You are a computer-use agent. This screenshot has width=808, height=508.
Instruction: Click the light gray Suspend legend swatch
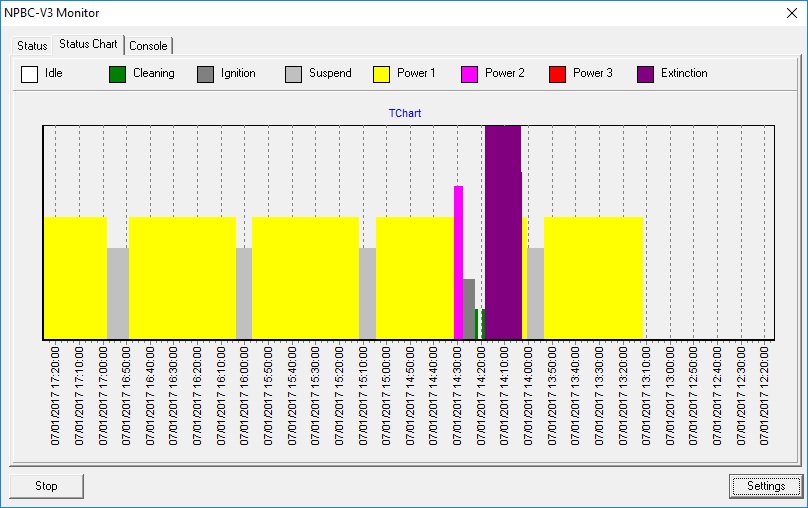pos(294,74)
